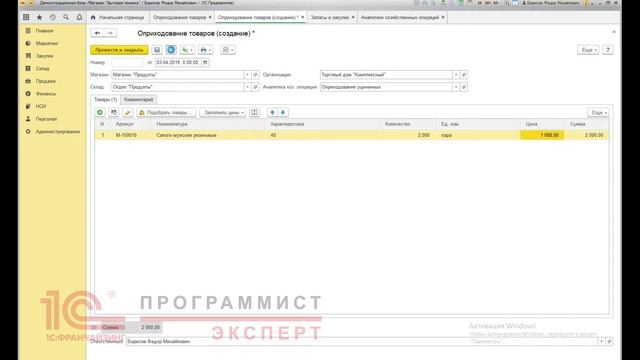Open the Еще menu above the goods table
The height and width of the screenshot is (360, 640).
[598, 112]
